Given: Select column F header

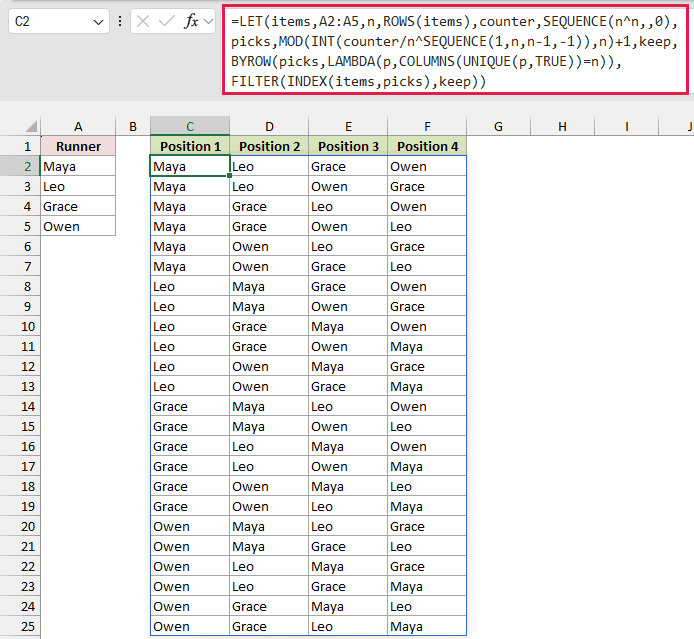Looking at the screenshot, I should coord(427,127).
